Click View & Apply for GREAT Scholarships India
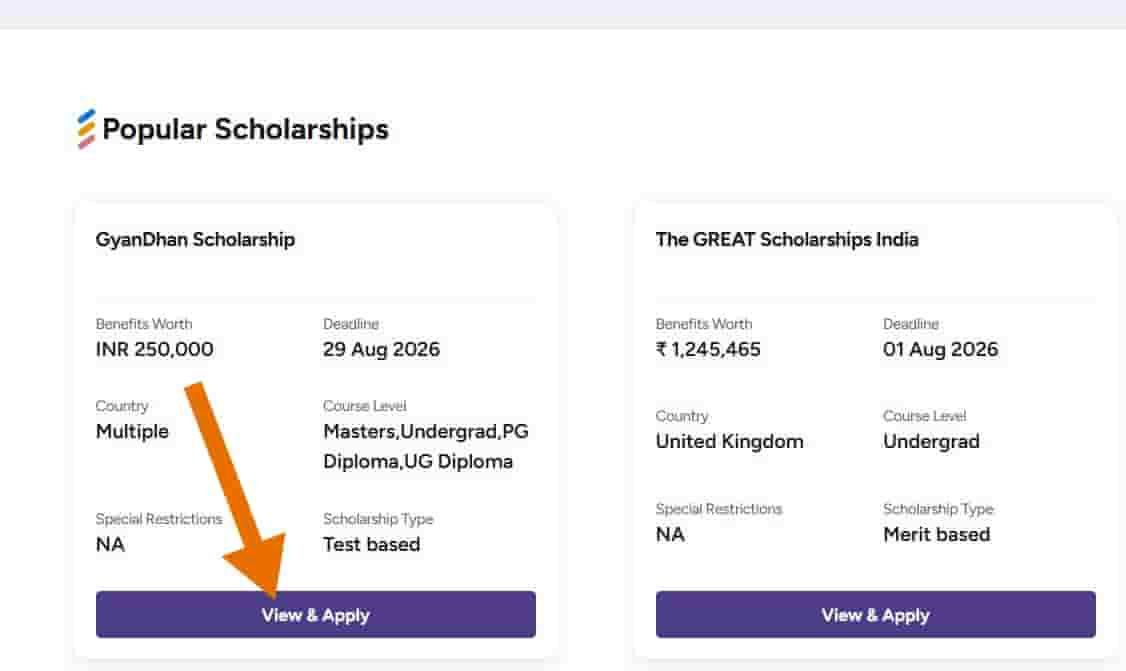The height and width of the screenshot is (671, 1126). [x=875, y=614]
